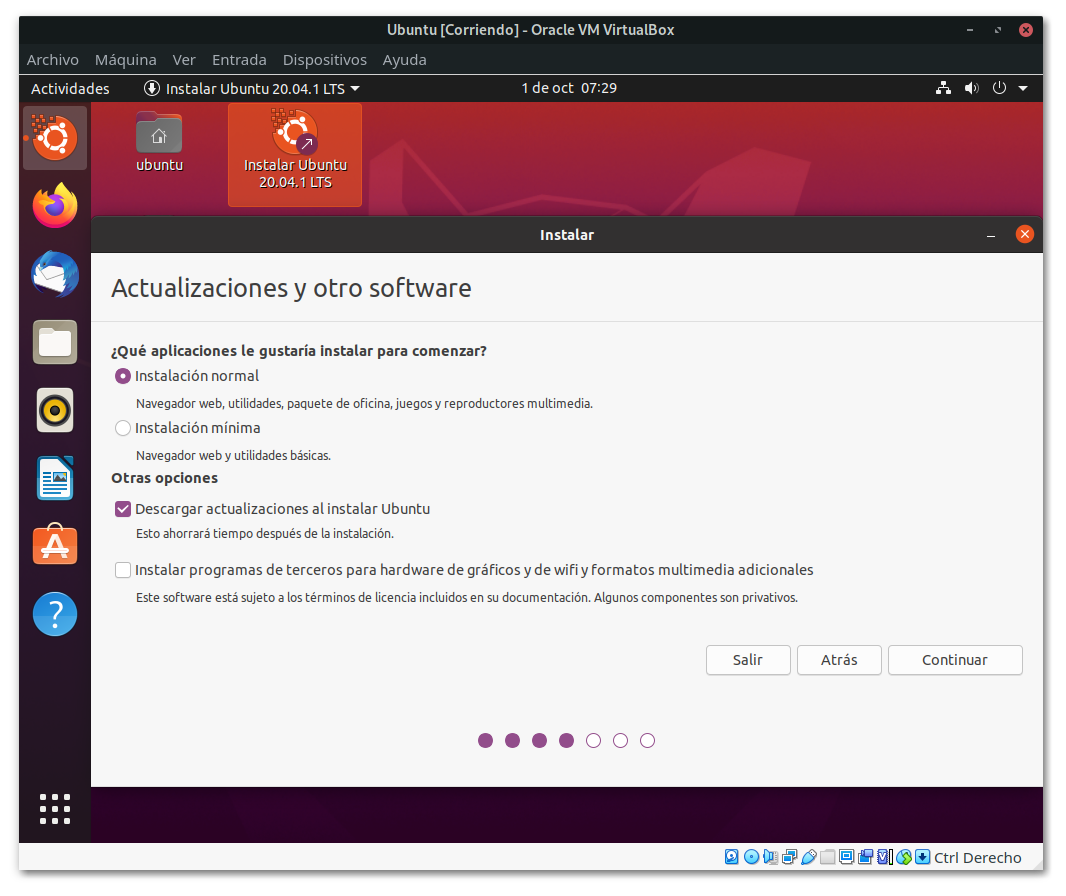The height and width of the screenshot is (896, 1066).
Task: Click the Otras opciones heading
Action: pyautogui.click(x=165, y=478)
